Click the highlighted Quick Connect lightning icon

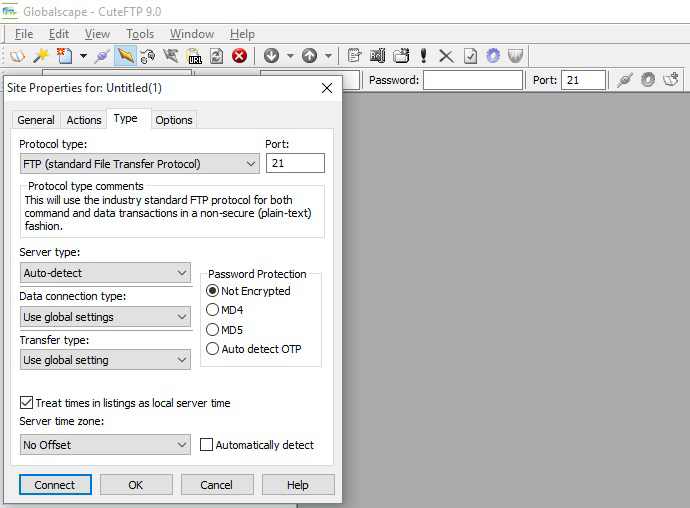125,56
